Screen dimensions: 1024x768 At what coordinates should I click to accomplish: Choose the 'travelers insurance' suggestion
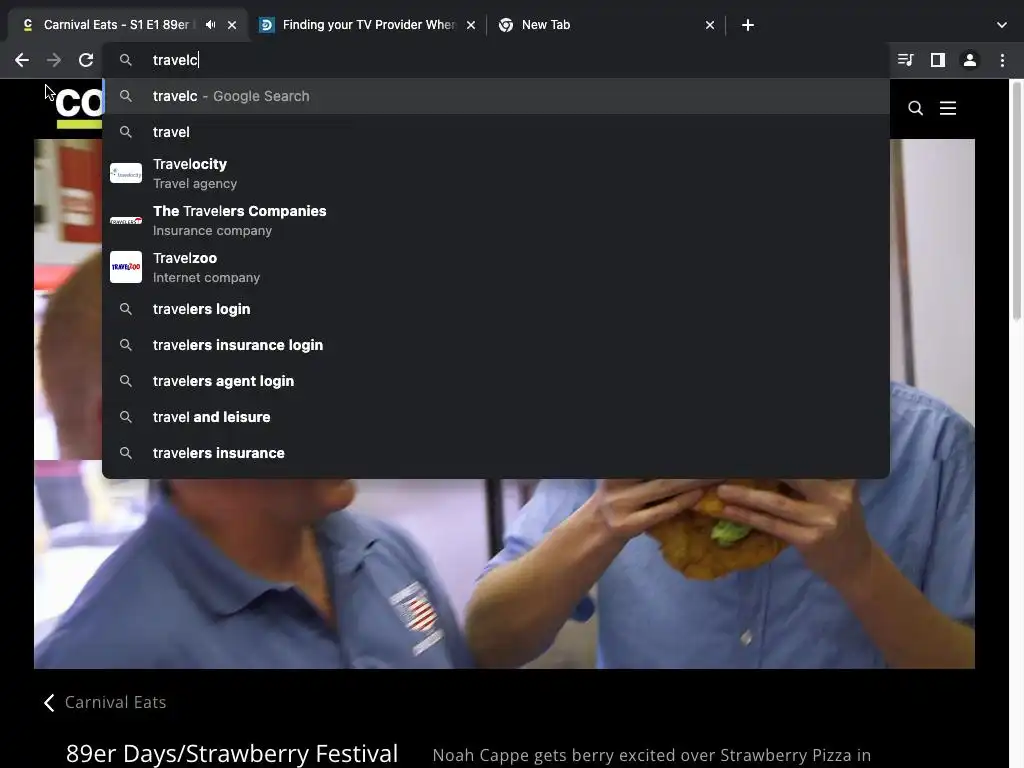[496, 453]
